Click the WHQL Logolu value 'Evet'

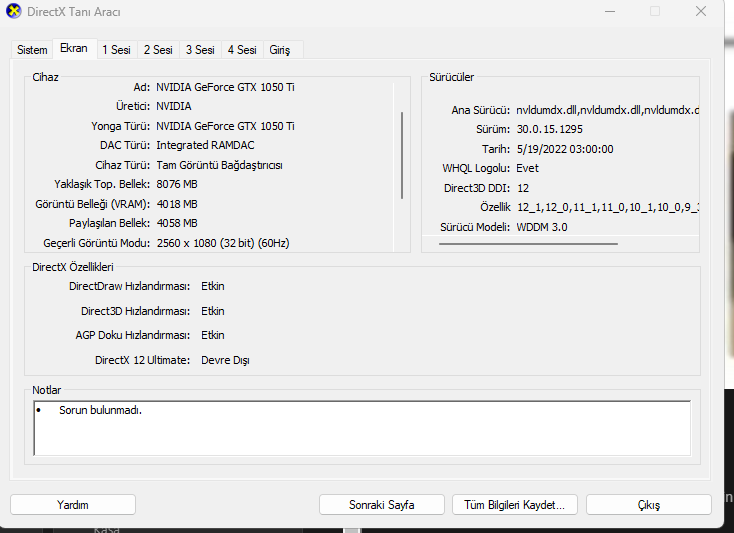(x=528, y=168)
